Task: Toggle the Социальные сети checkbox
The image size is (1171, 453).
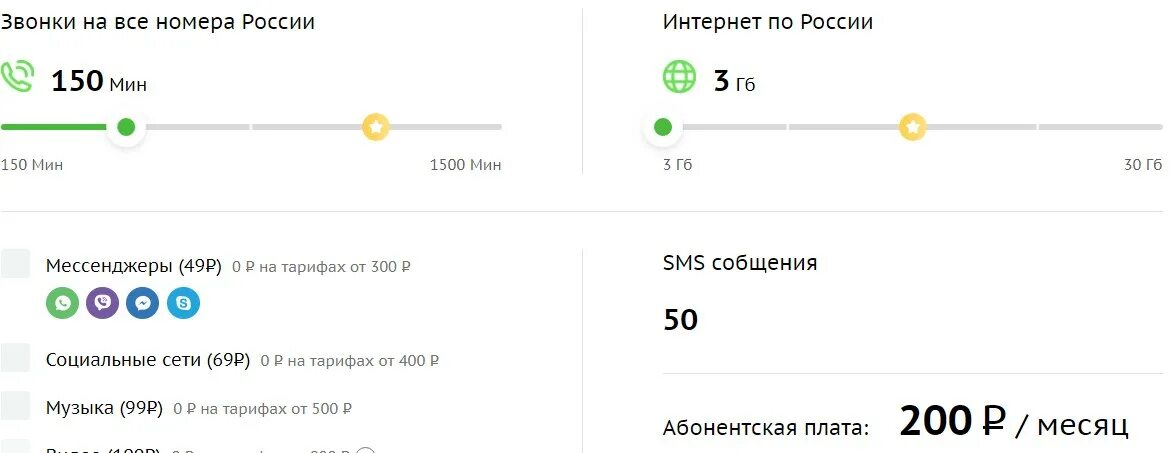Action: point(15,358)
